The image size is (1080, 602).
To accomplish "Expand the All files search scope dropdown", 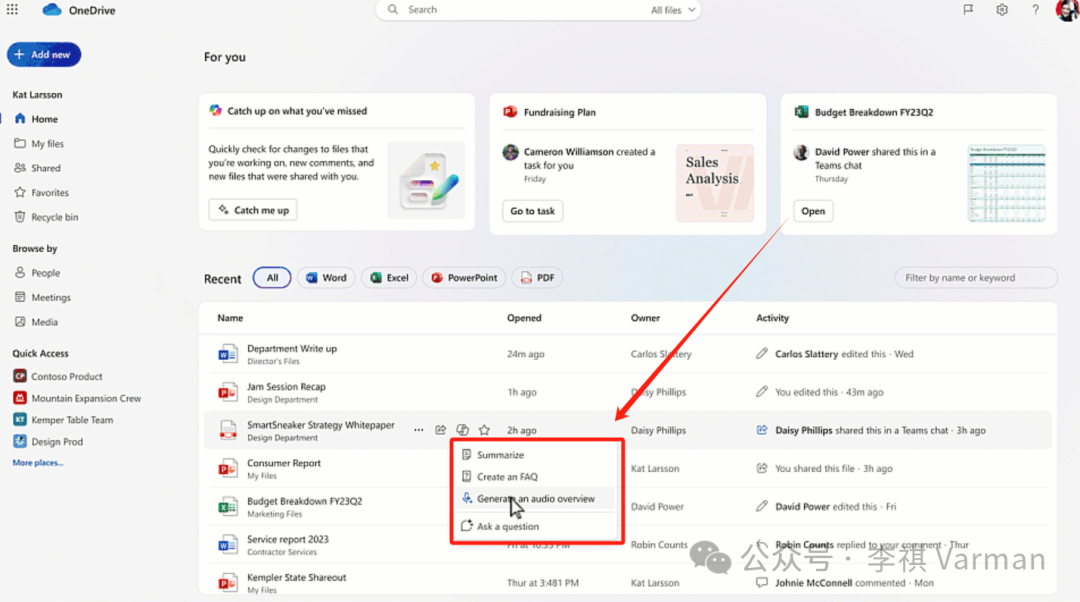I will click(673, 10).
